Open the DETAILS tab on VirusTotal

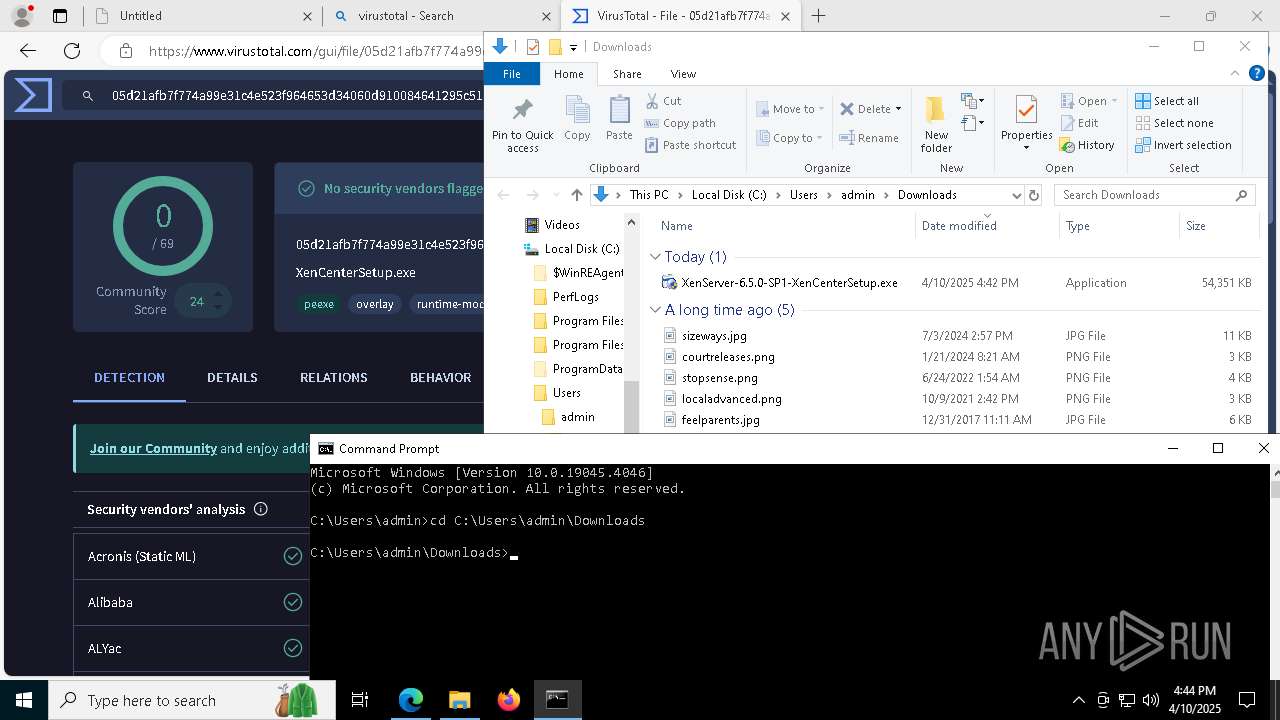tap(232, 377)
